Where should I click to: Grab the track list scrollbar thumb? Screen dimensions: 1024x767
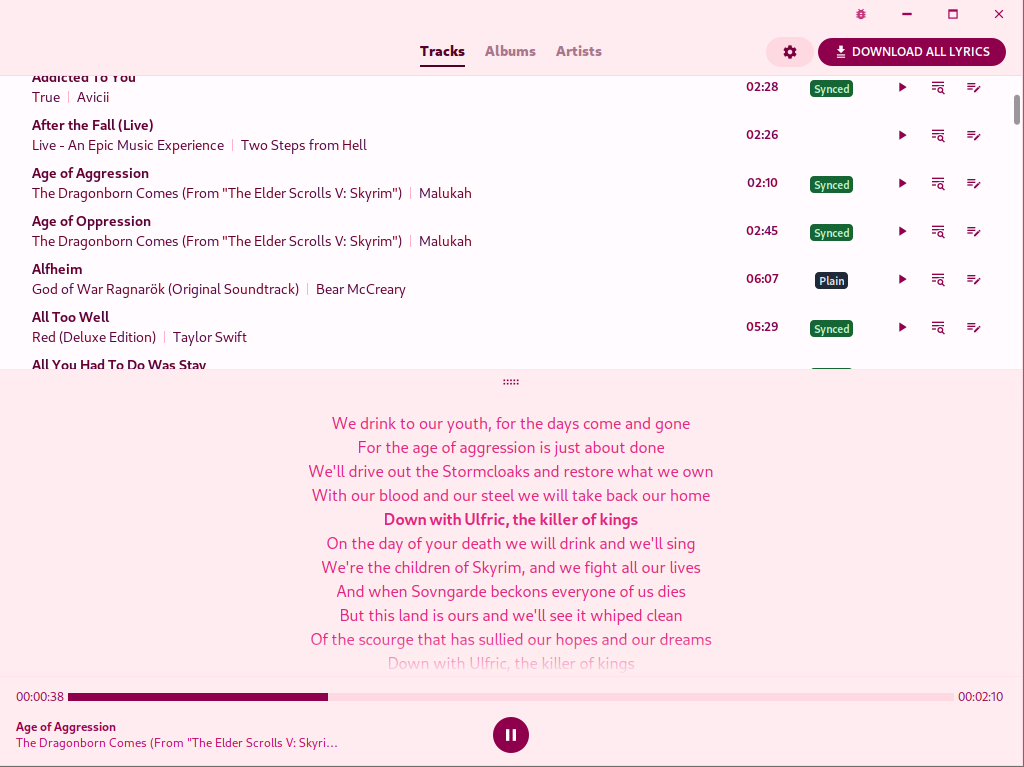click(x=1016, y=113)
